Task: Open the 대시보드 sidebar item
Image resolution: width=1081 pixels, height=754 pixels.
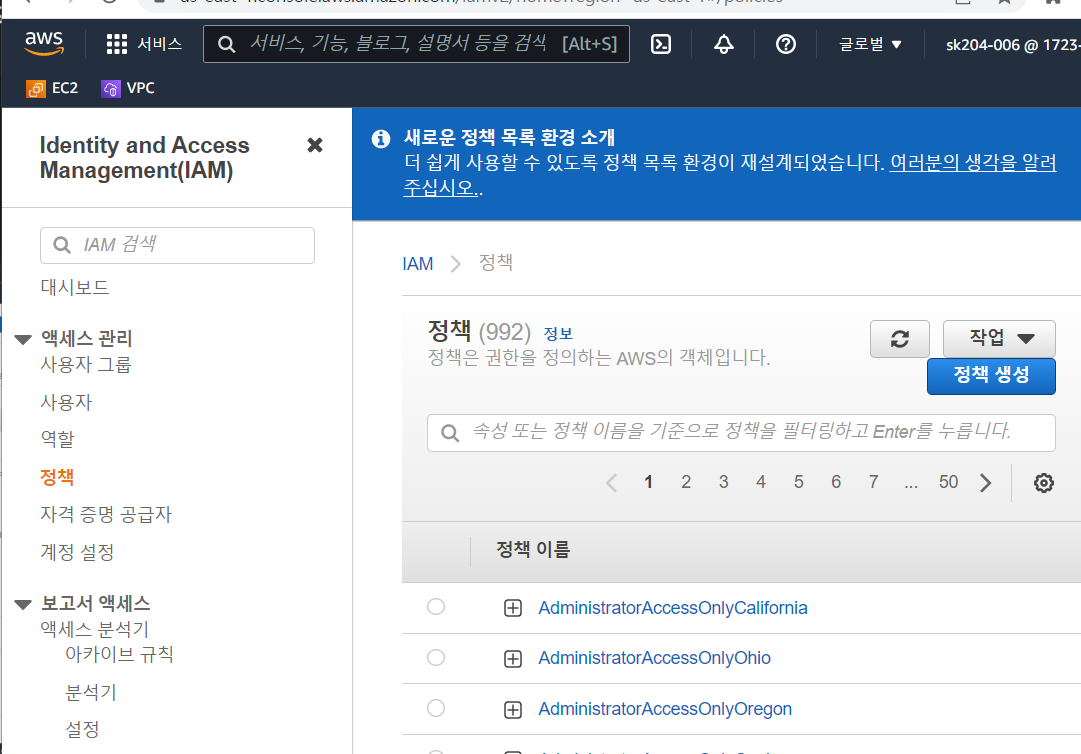Action: [x=74, y=287]
